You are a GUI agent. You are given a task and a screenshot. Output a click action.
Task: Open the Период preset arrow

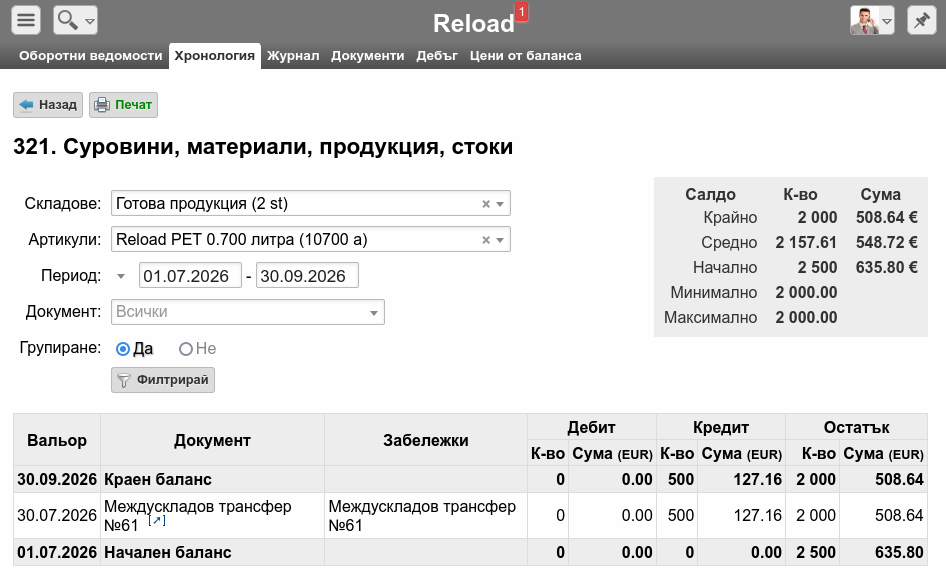[121, 276]
